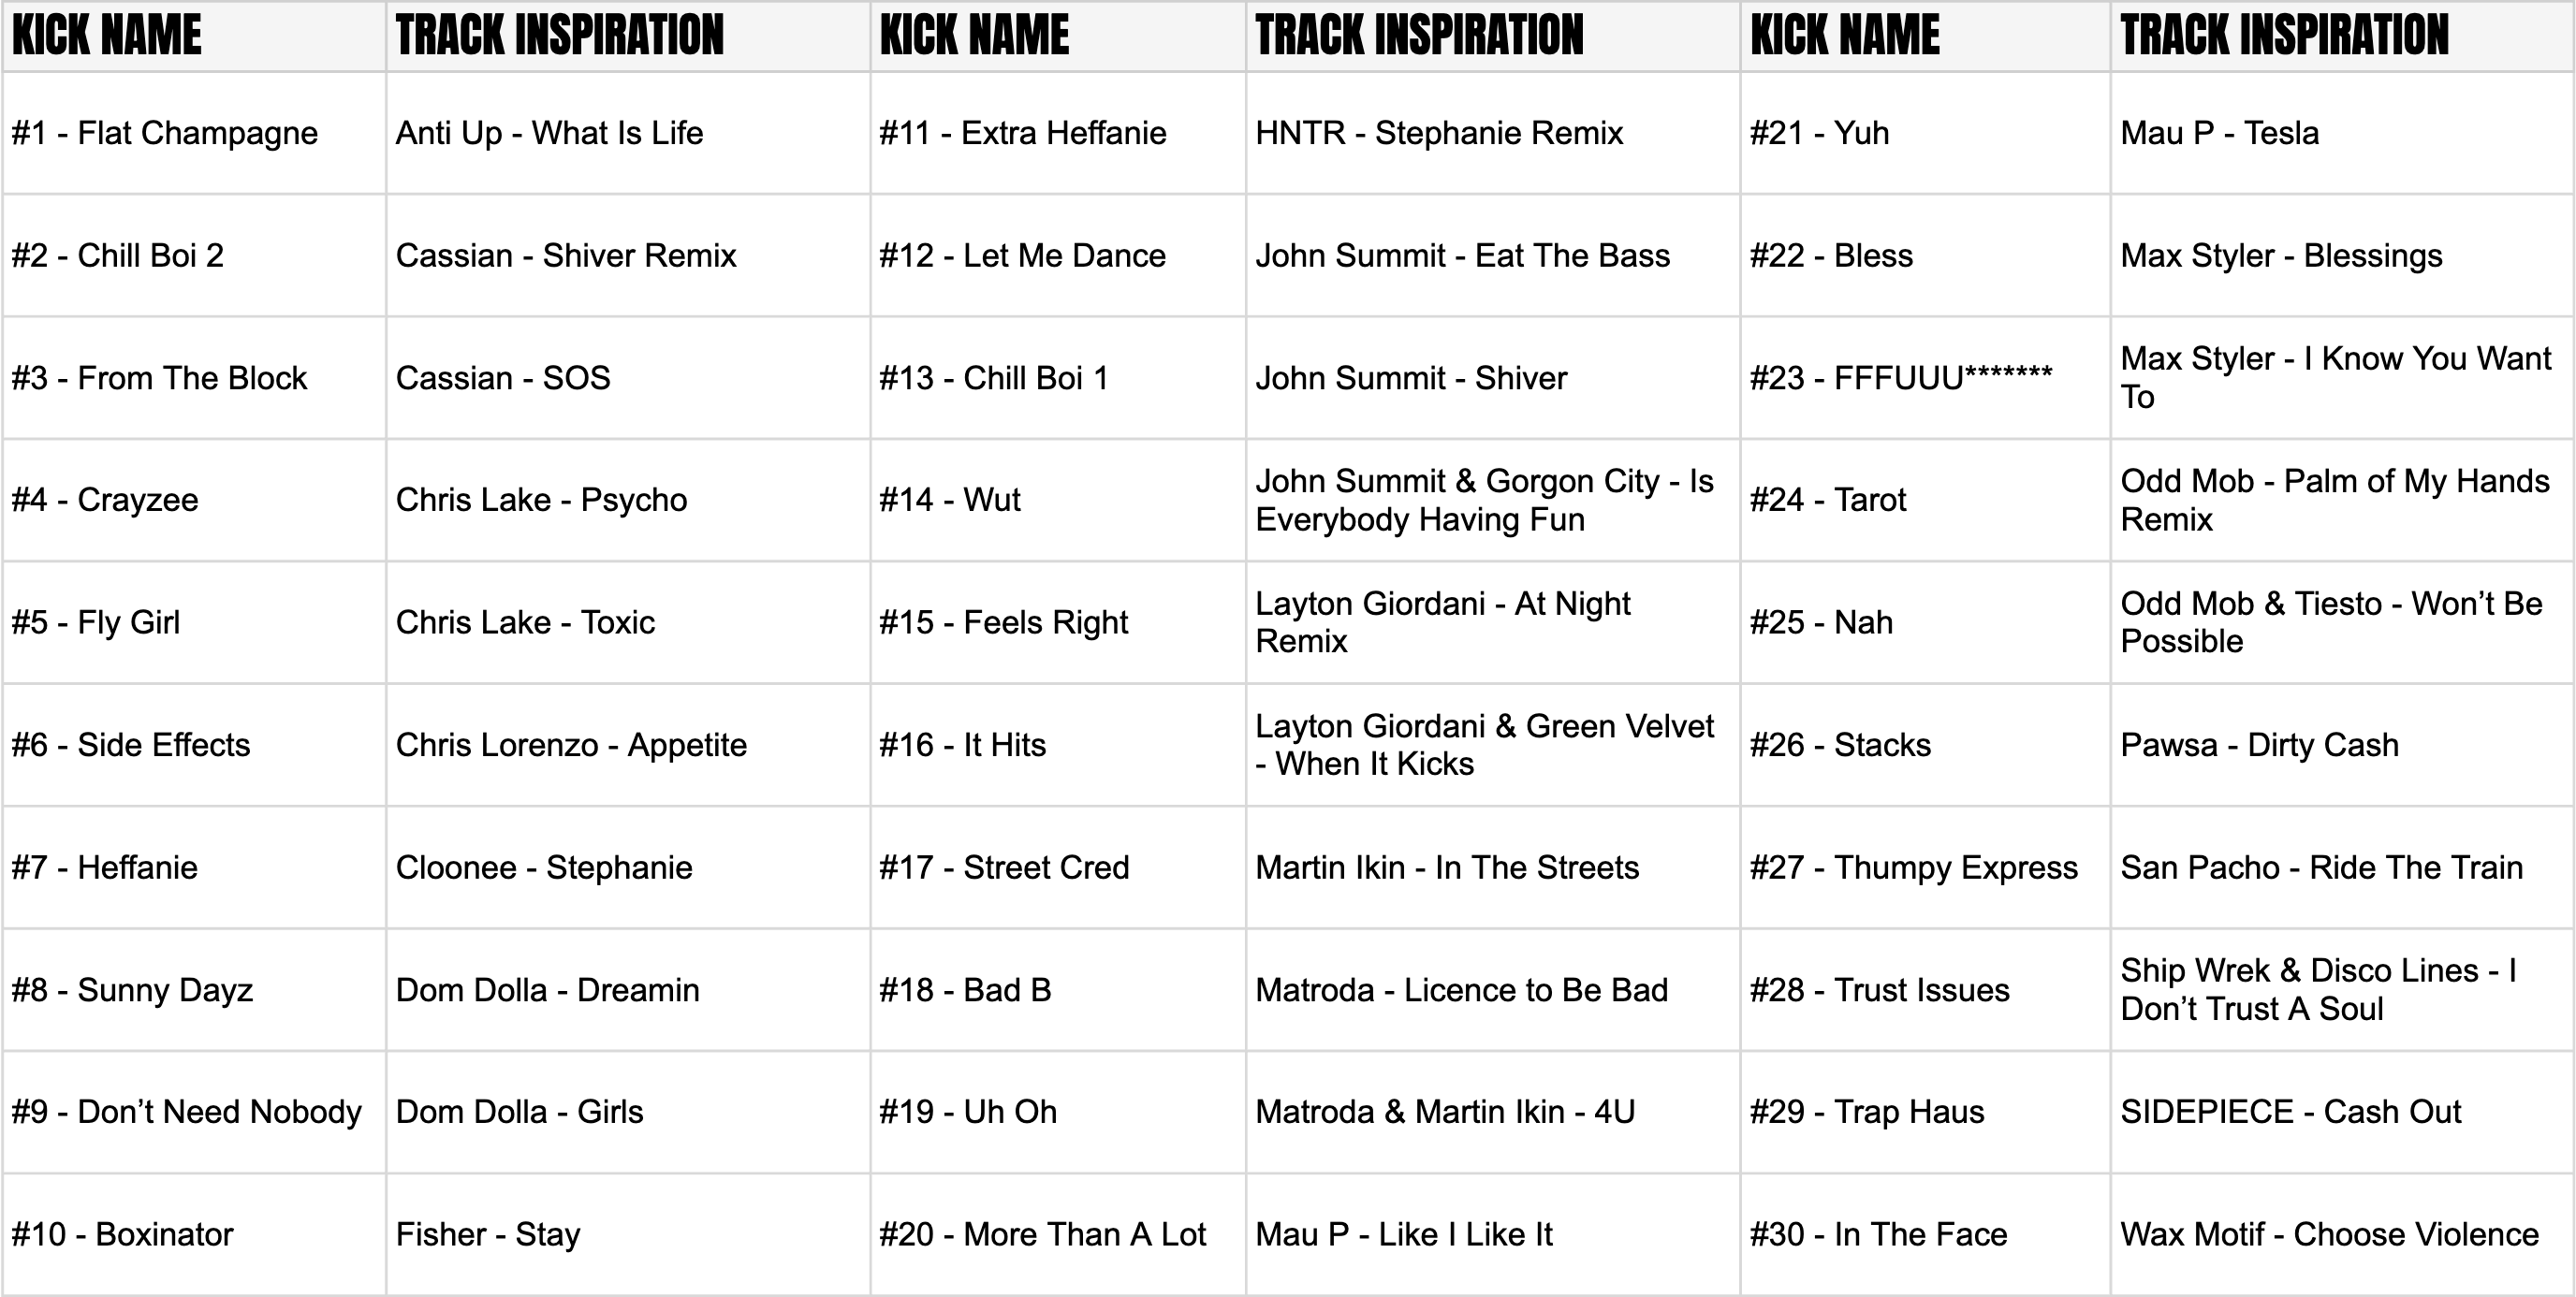Select the "#11 - Extra Heffanie" cell
Image resolution: width=2576 pixels, height=1297 pixels.
pyautogui.click(x=1022, y=133)
